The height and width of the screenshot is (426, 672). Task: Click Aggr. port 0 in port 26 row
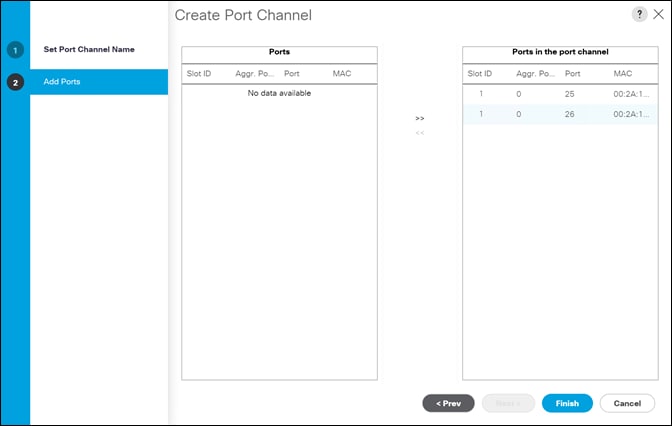pyautogui.click(x=519, y=114)
